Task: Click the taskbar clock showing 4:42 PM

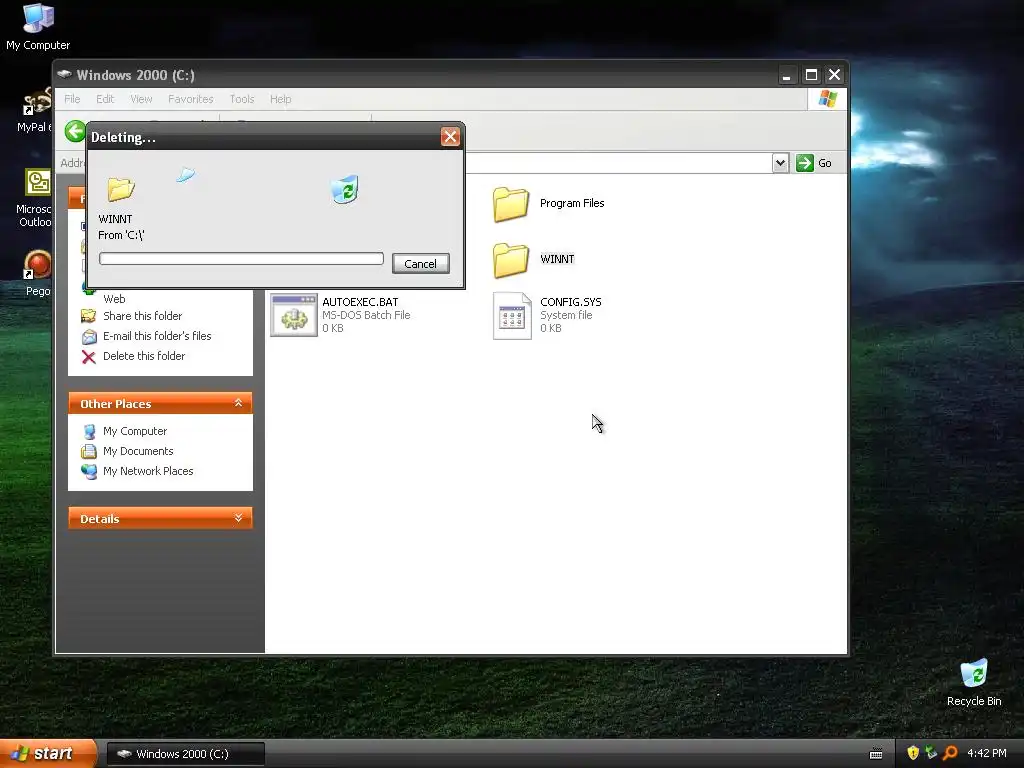Action: (x=987, y=753)
